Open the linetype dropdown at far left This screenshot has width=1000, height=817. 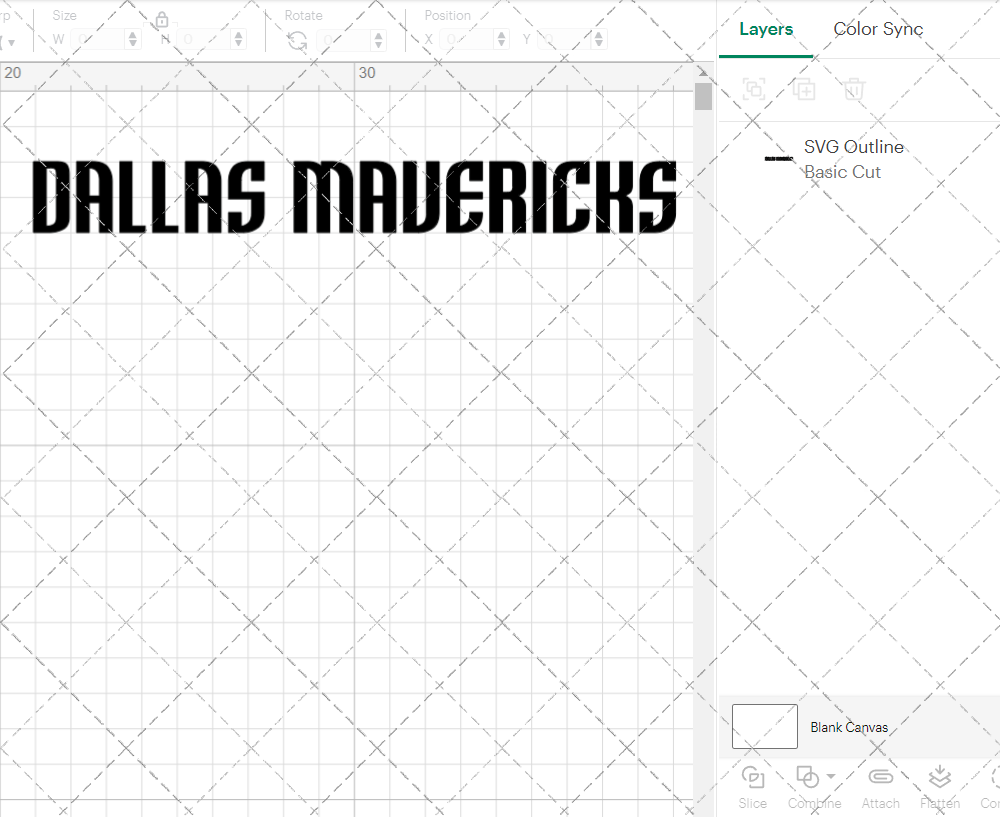point(9,41)
